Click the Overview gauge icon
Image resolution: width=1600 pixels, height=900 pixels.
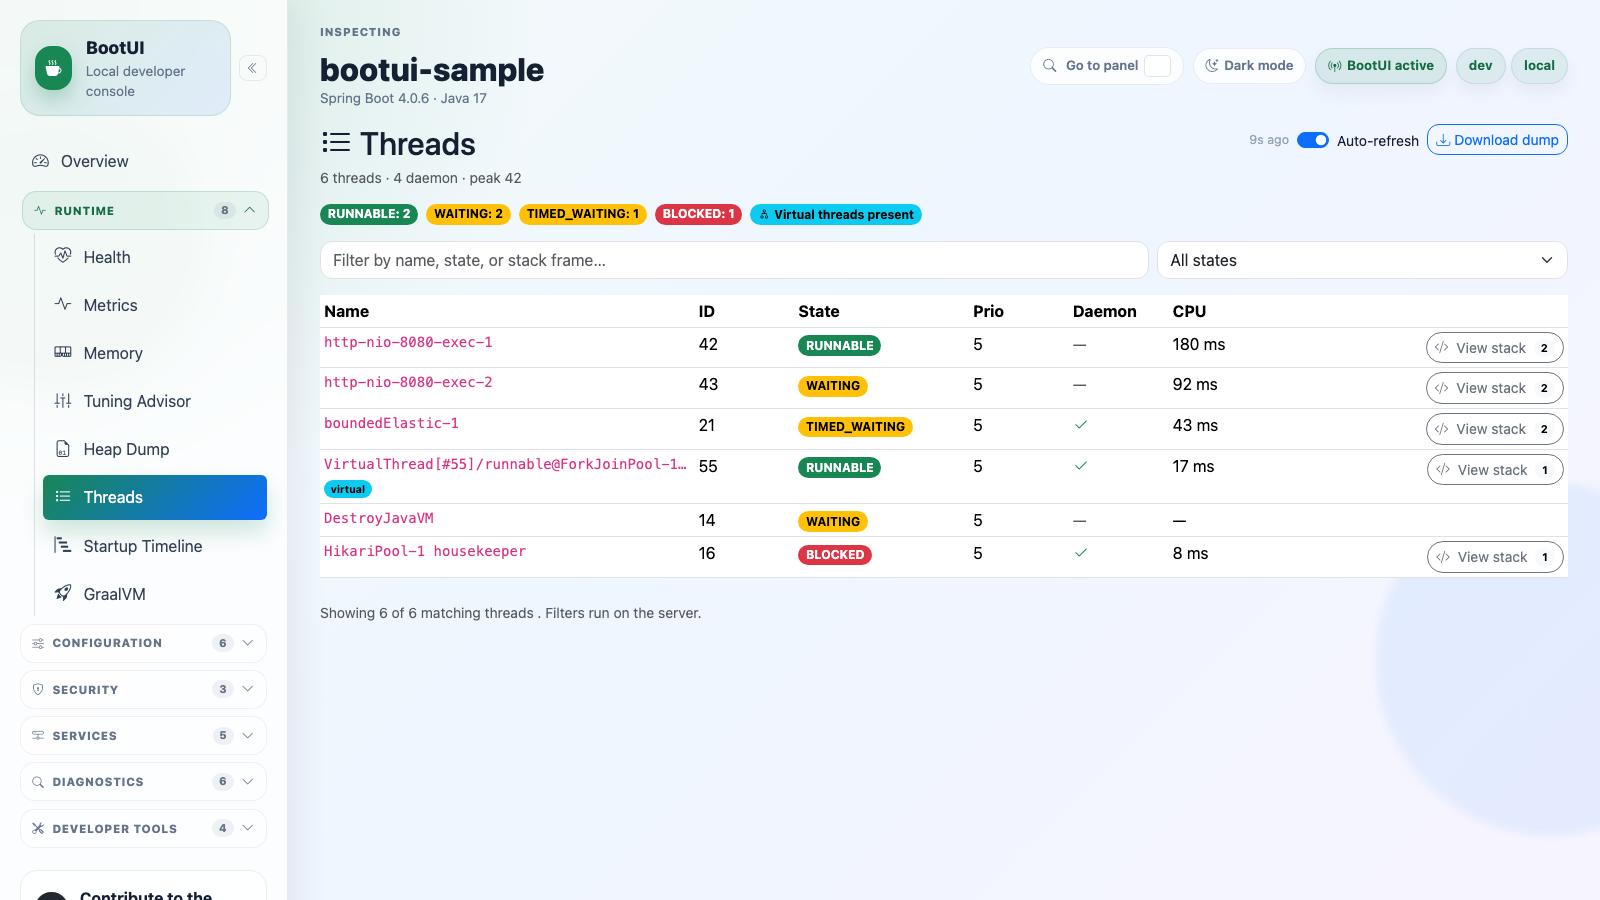pos(41,161)
